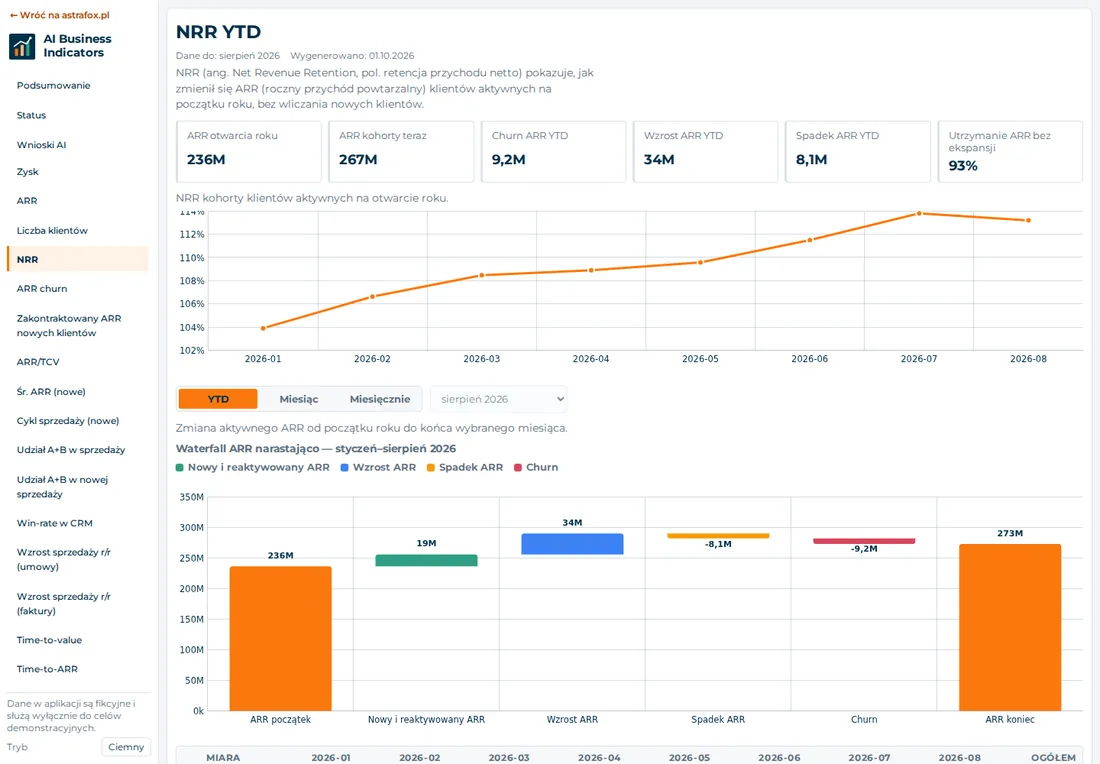Toggle the Spadek ARR legend swatch
The height and width of the screenshot is (764, 1100).
point(431,467)
